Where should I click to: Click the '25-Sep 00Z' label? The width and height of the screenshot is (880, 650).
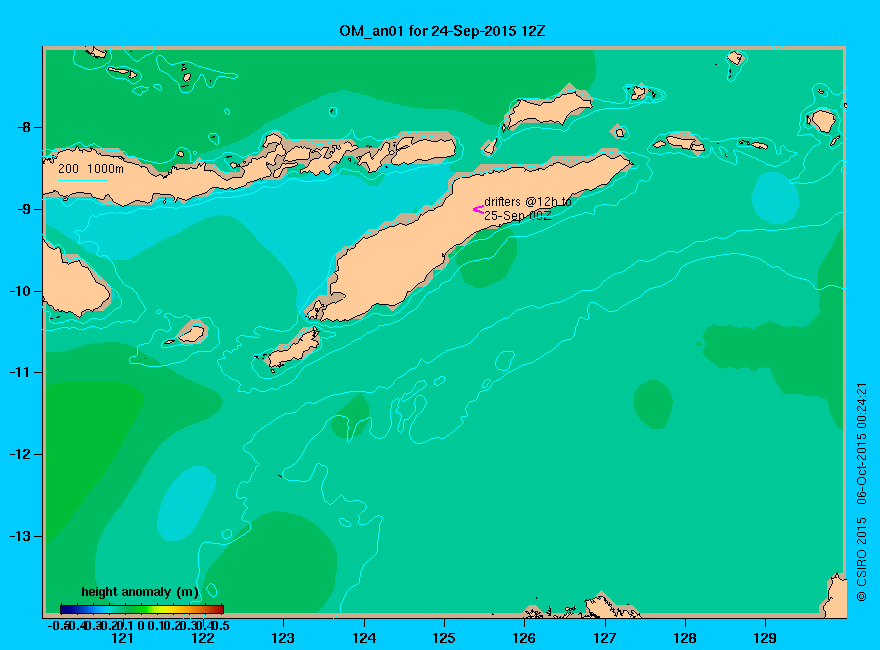[517, 216]
